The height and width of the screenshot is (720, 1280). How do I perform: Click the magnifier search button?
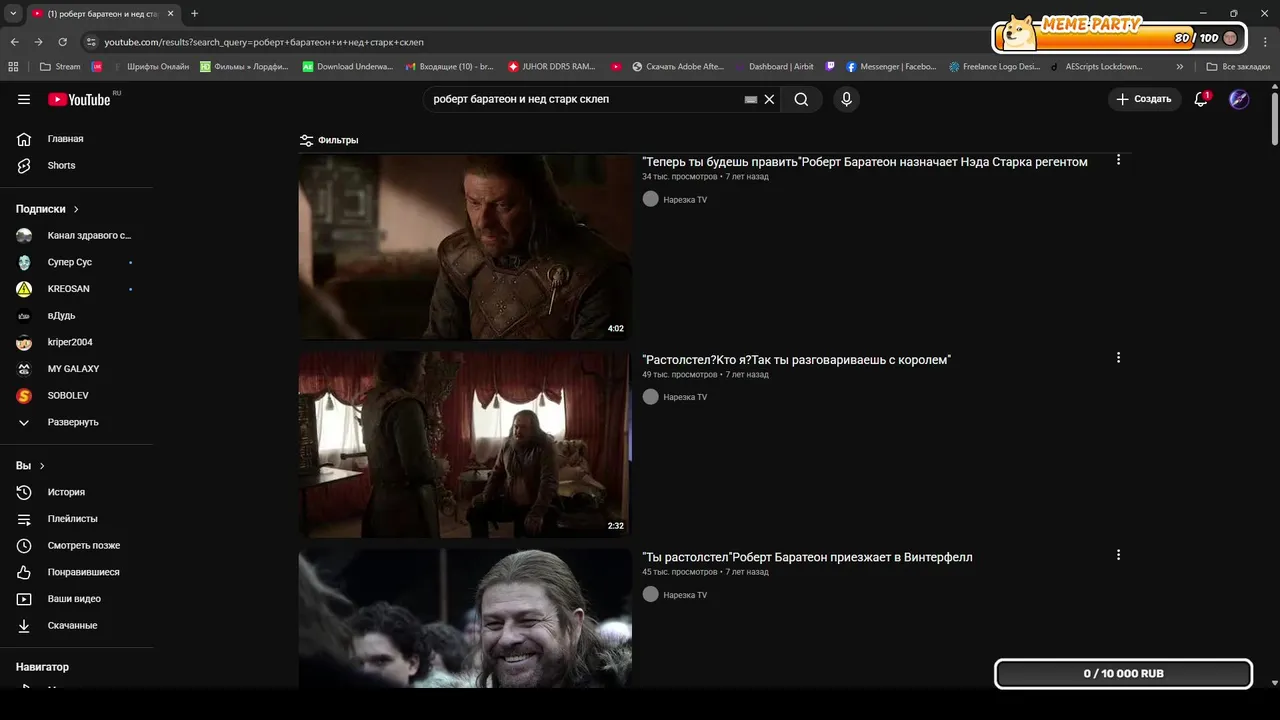801,99
